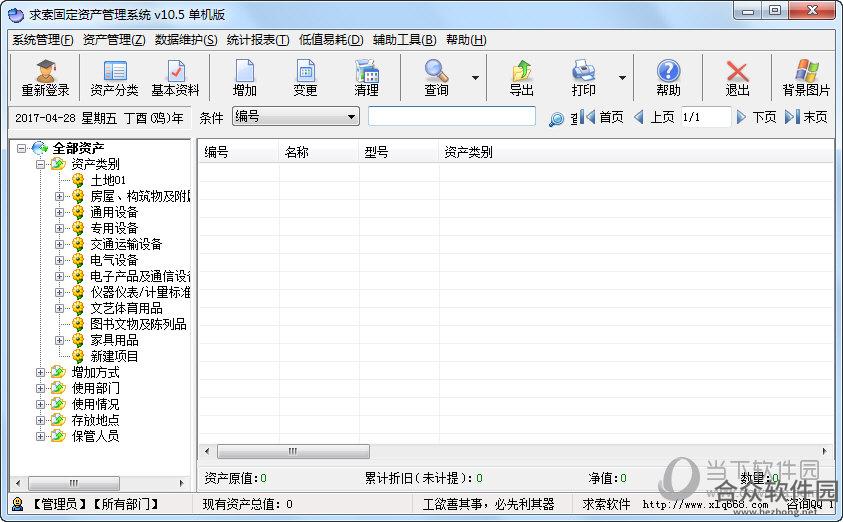Expand the 通用设备 node
The height and width of the screenshot is (522, 843).
pyautogui.click(x=59, y=212)
